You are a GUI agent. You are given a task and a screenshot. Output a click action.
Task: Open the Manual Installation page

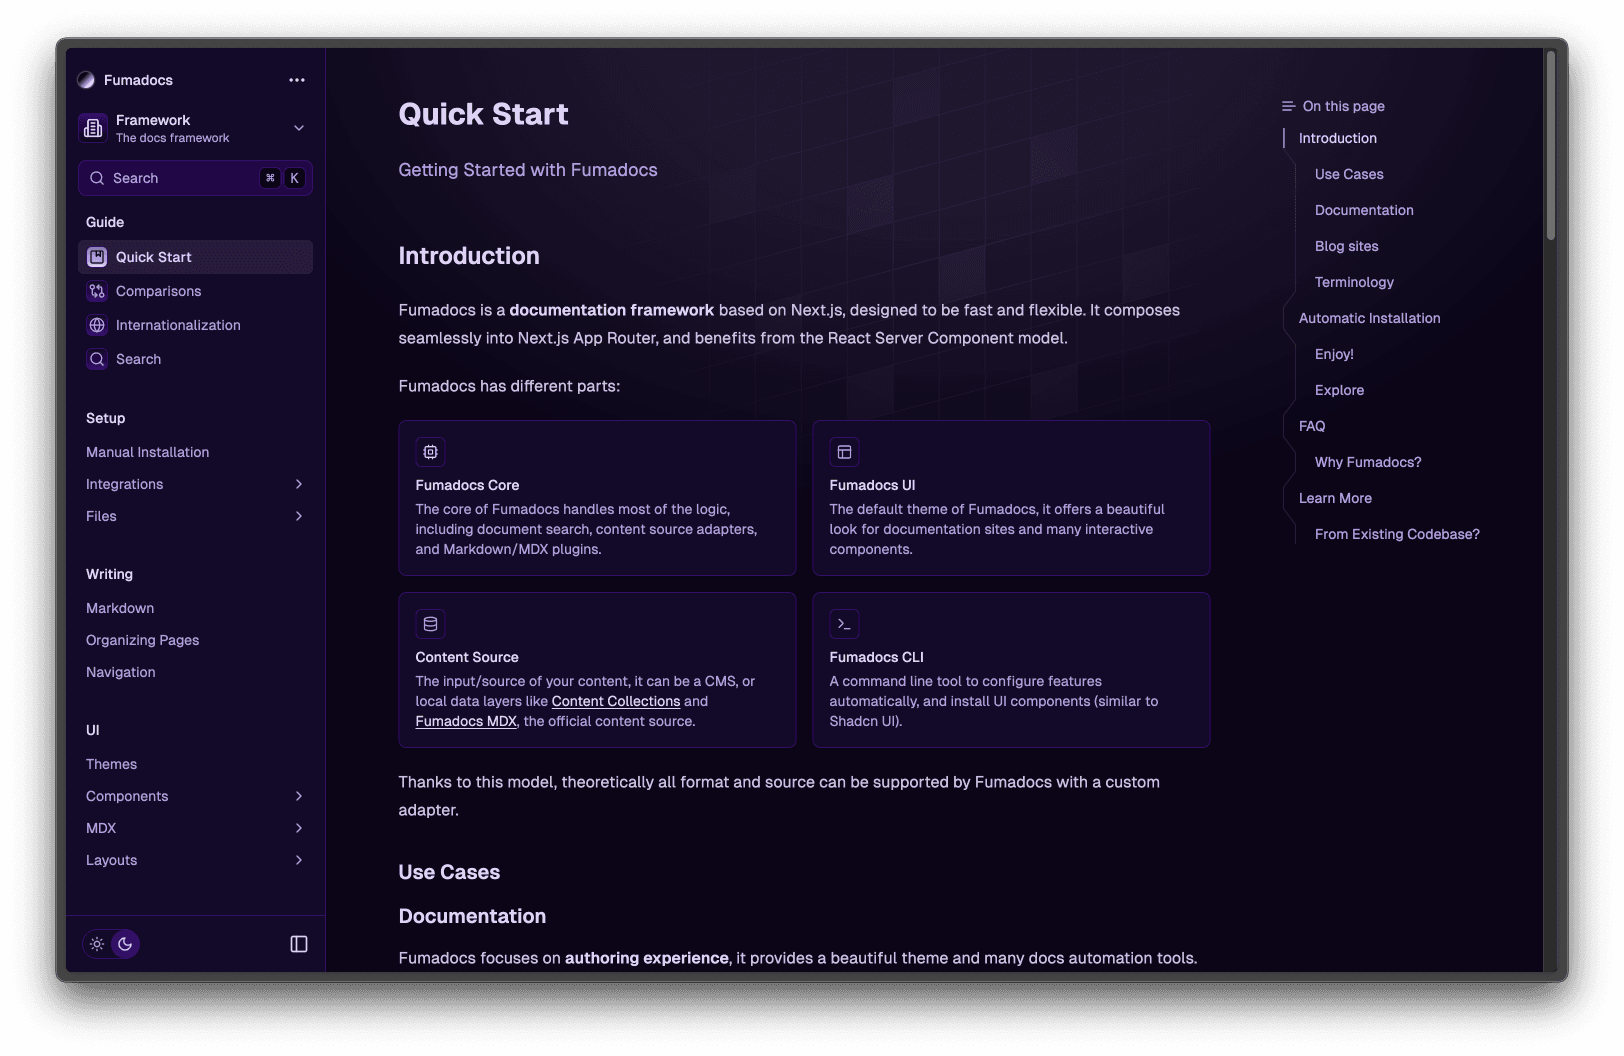[x=148, y=452]
